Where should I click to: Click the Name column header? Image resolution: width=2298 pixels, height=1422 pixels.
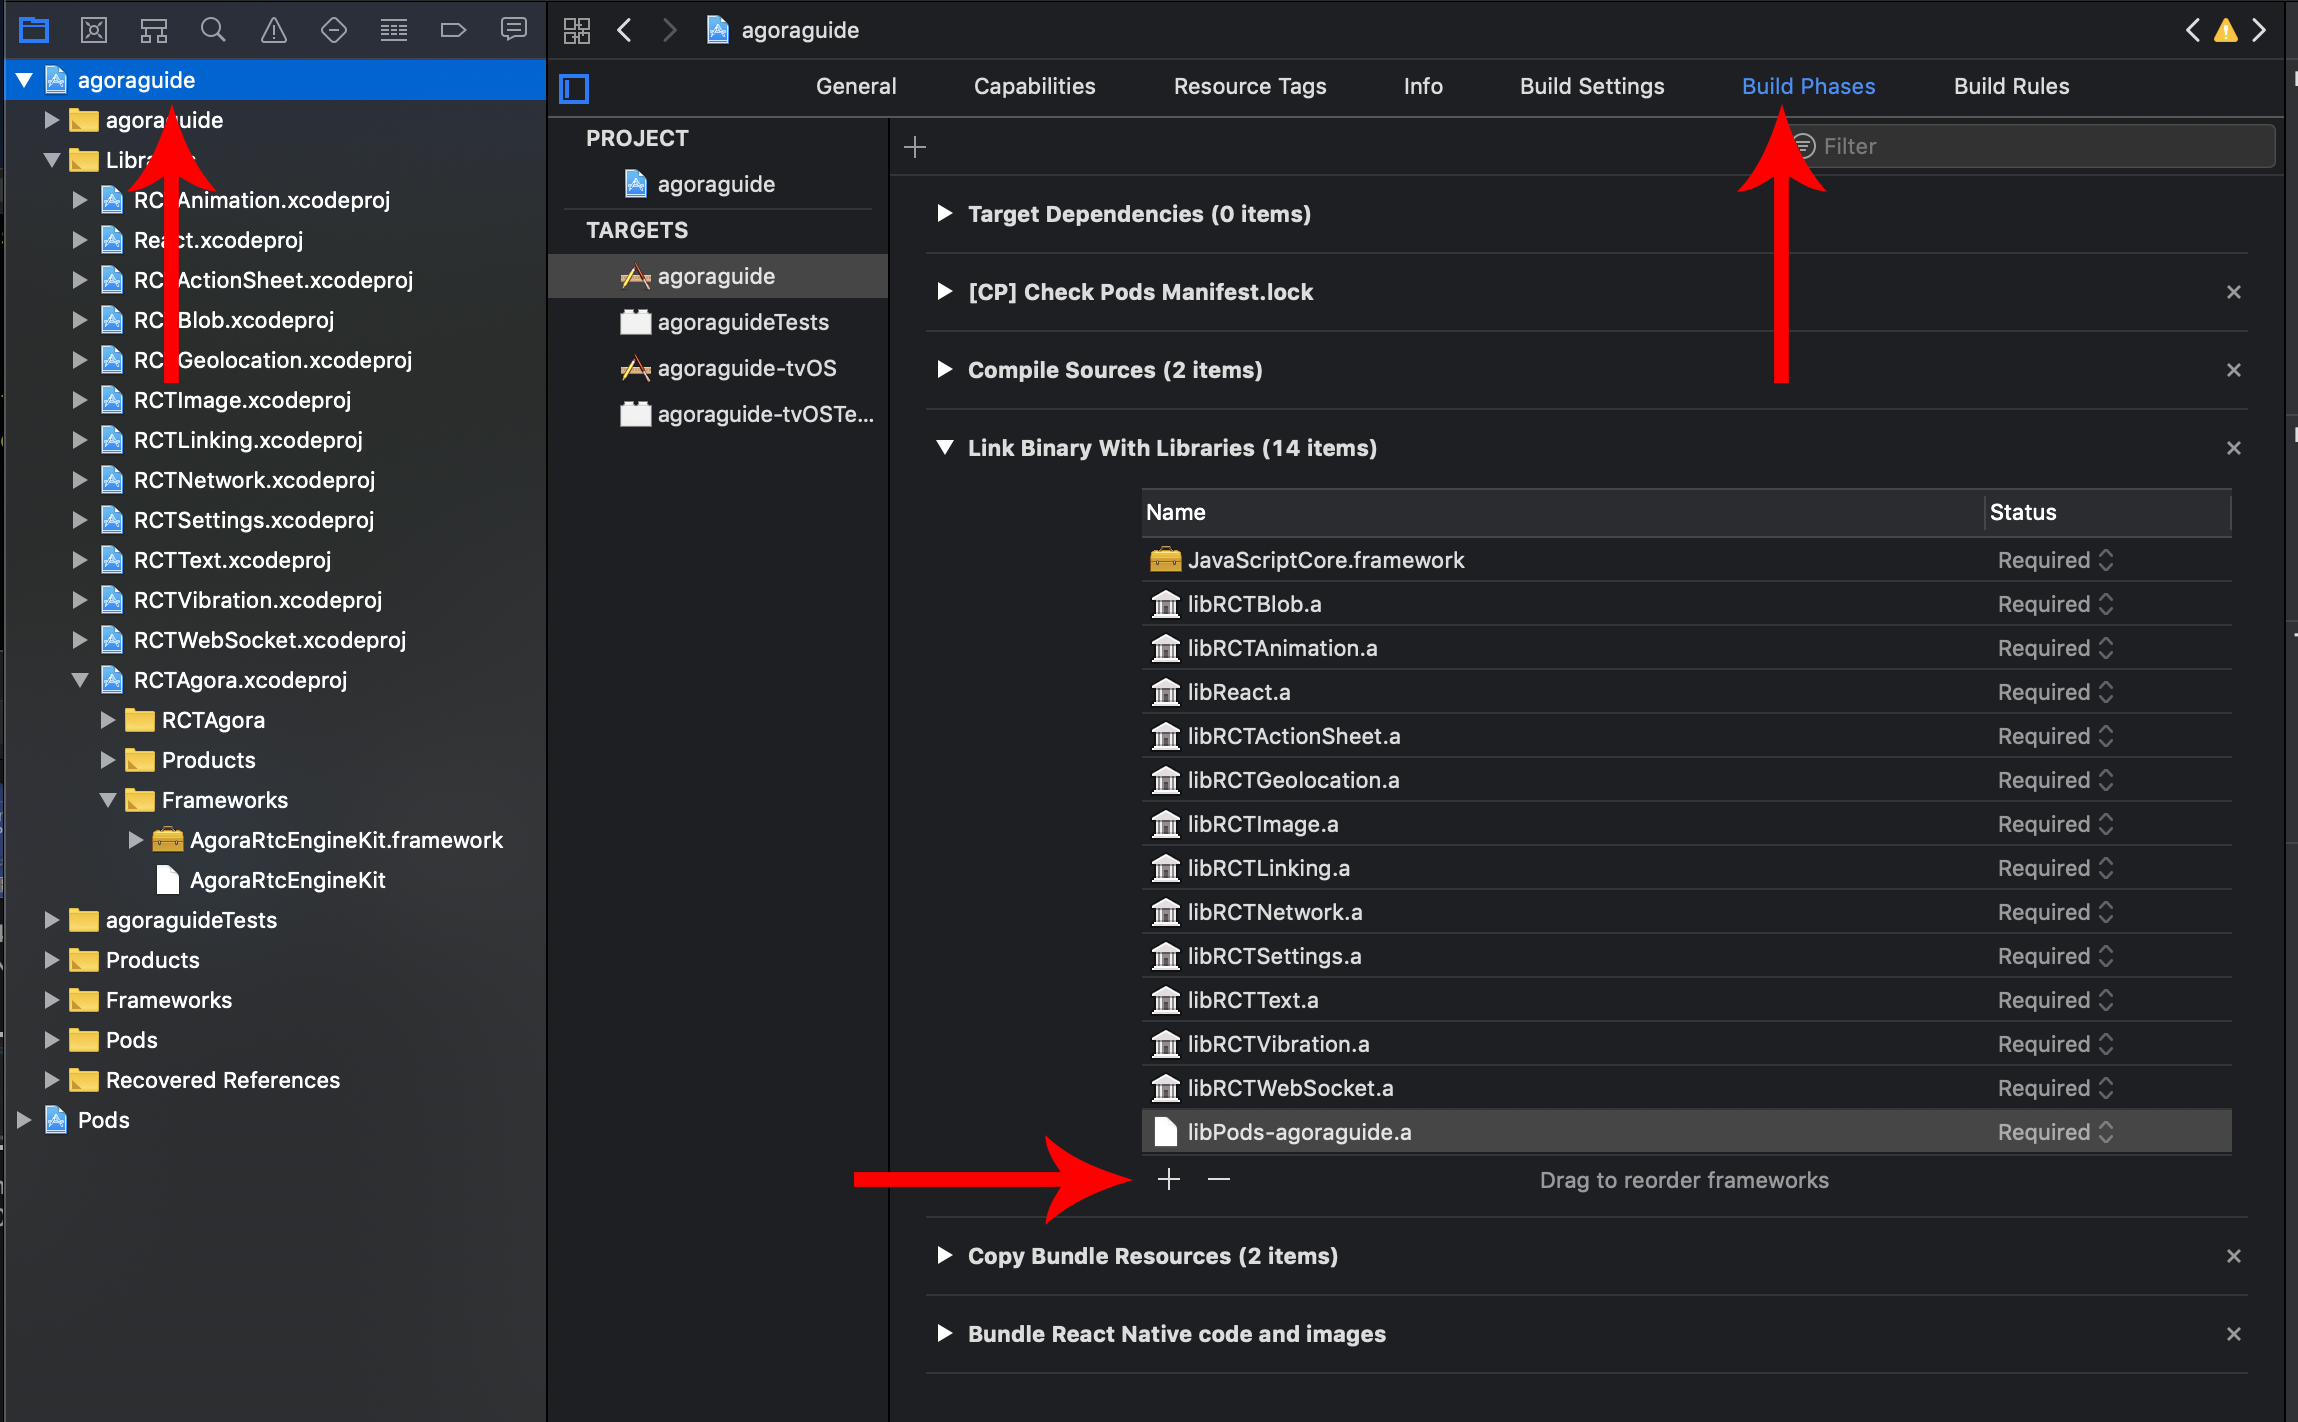(1562, 512)
